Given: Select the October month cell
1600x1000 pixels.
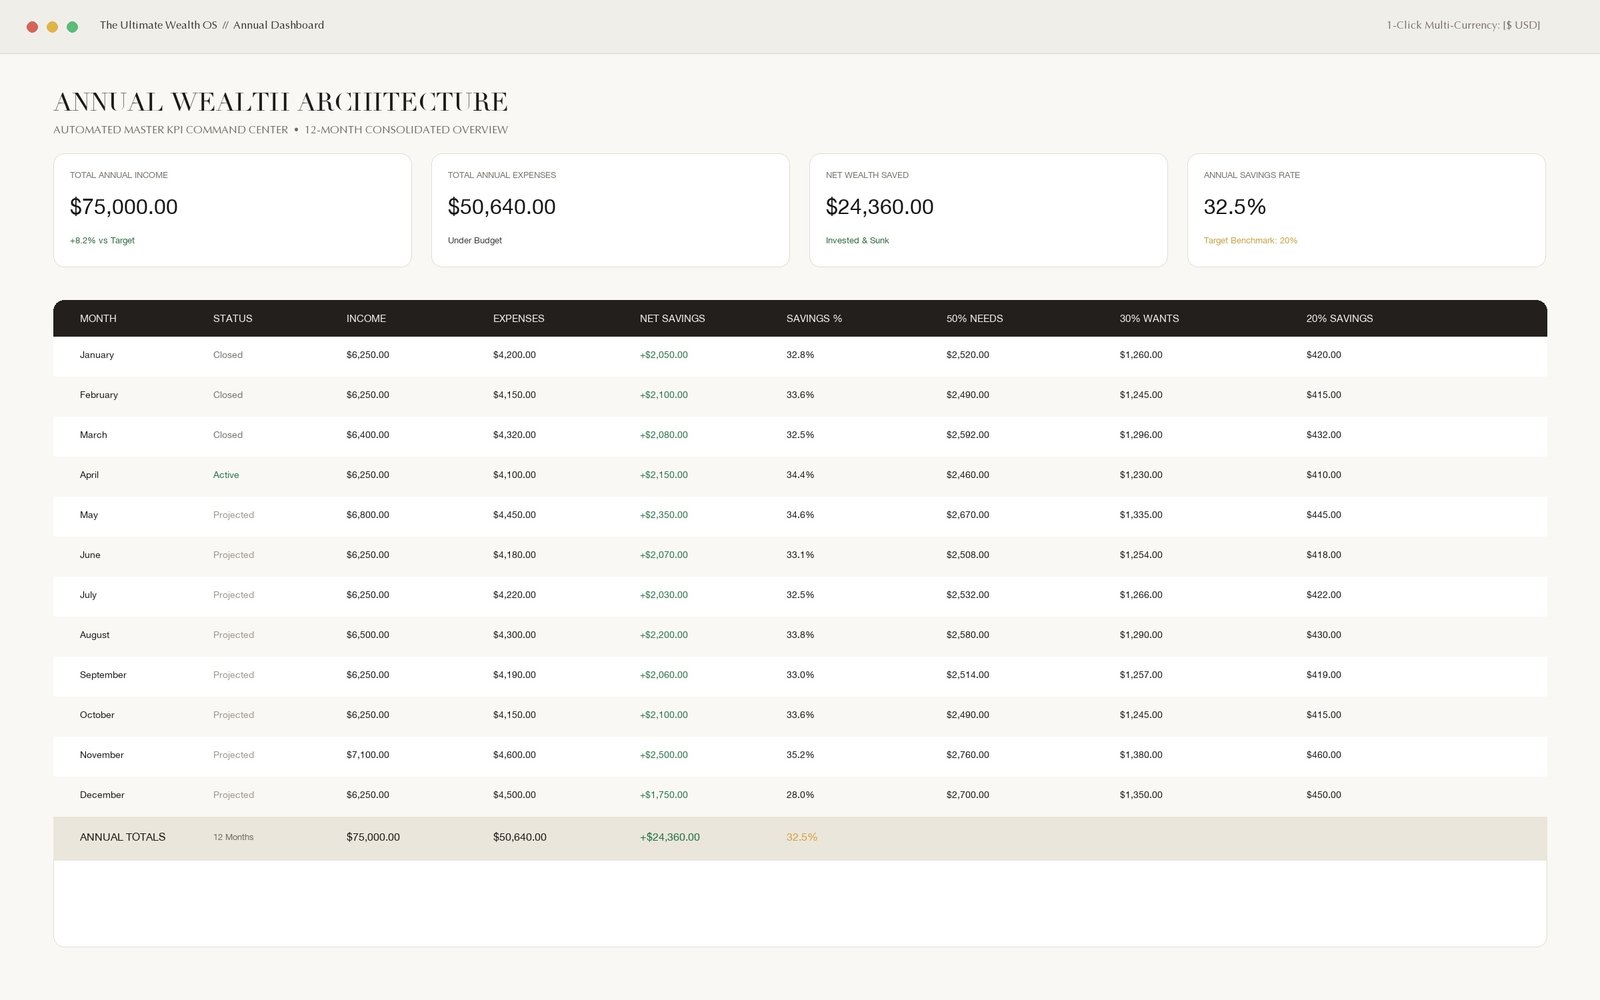Looking at the screenshot, I should (97, 715).
